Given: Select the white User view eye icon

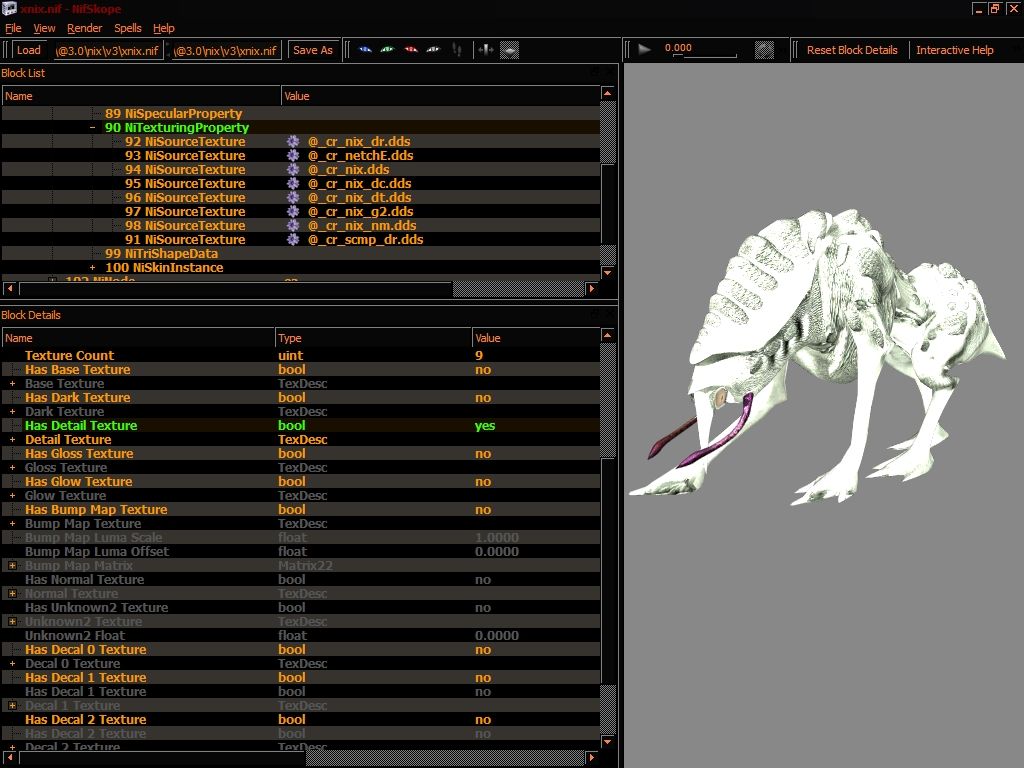Looking at the screenshot, I should (x=433, y=50).
